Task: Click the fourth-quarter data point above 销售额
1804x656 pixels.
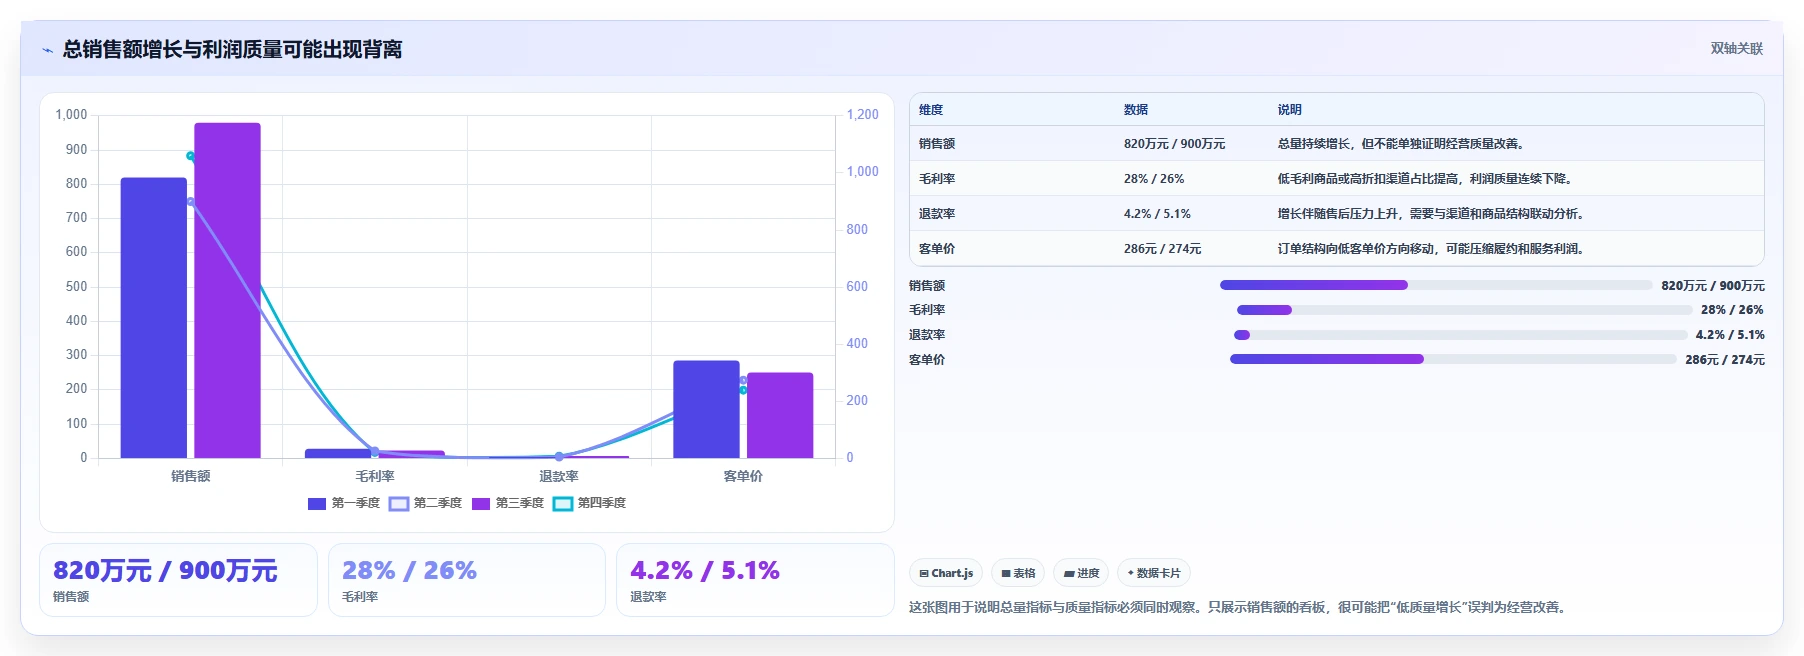Action: click(x=190, y=156)
